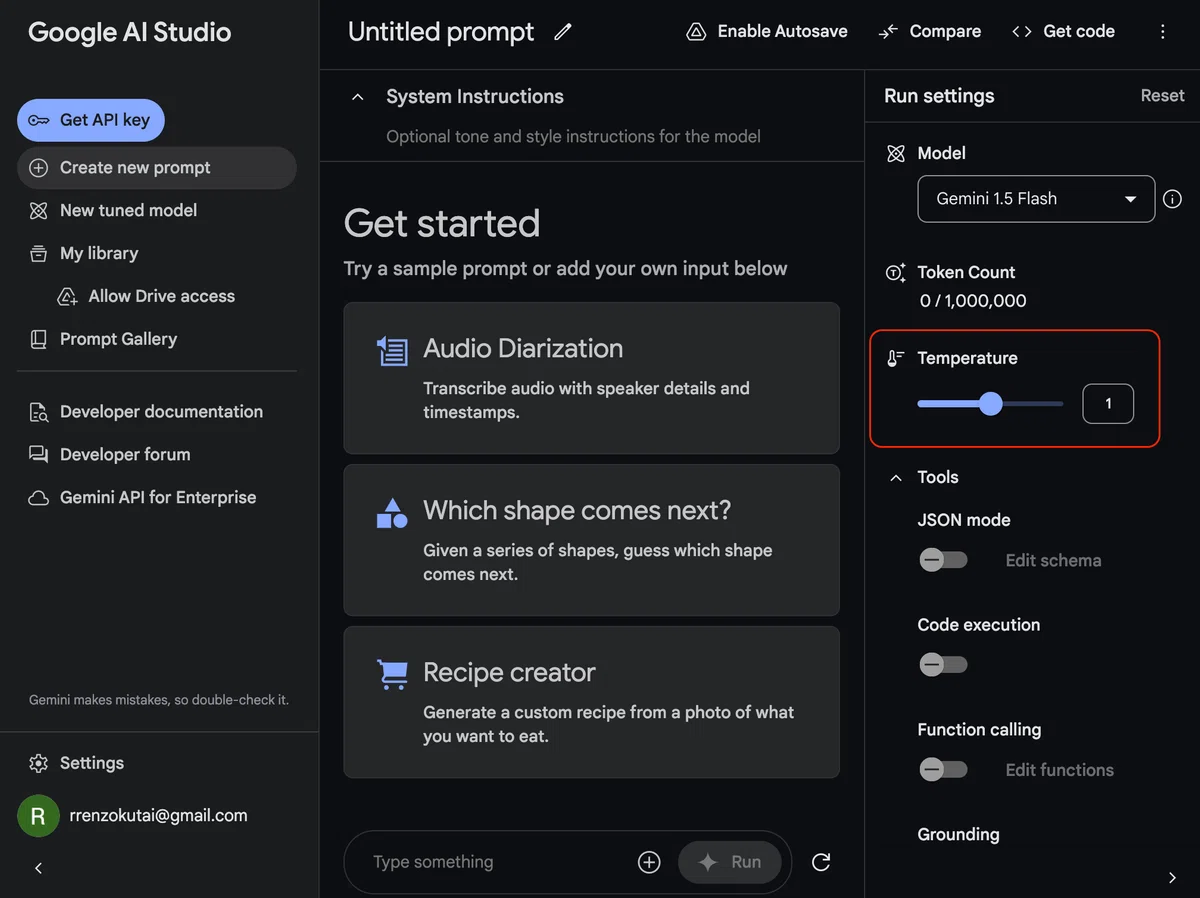Click the New tuned model icon

coord(39,211)
